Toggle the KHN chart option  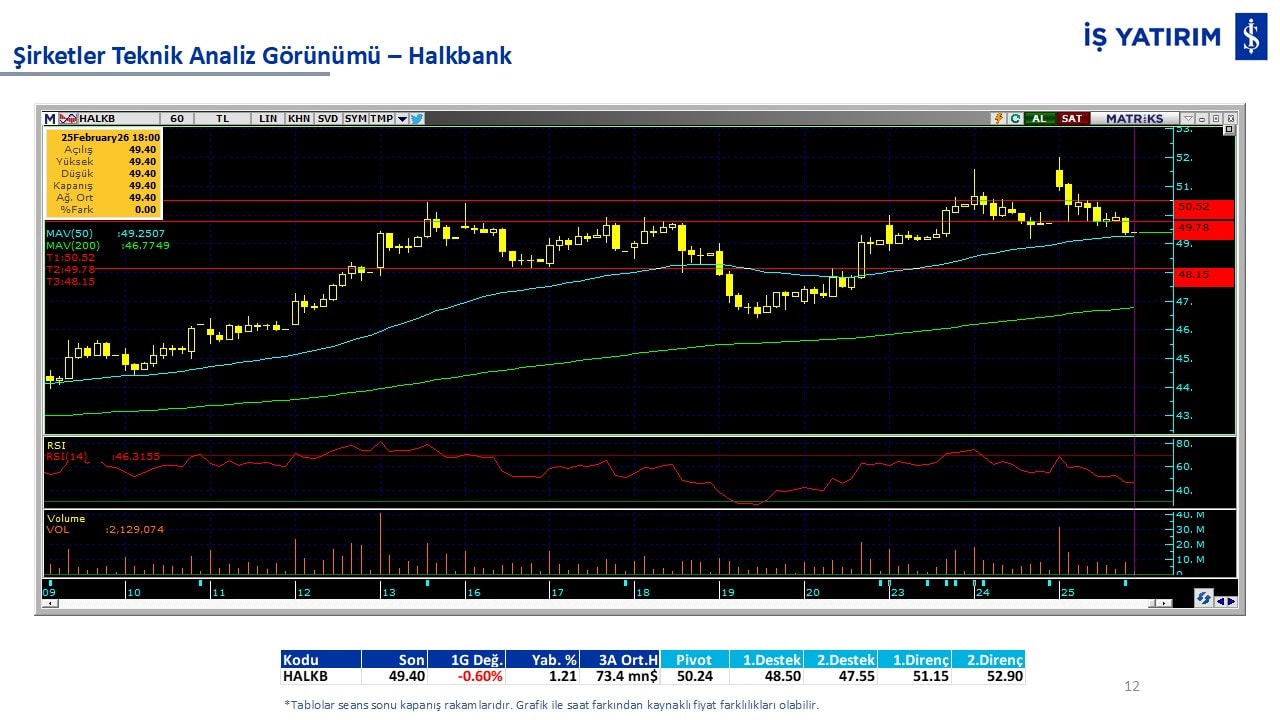click(298, 118)
